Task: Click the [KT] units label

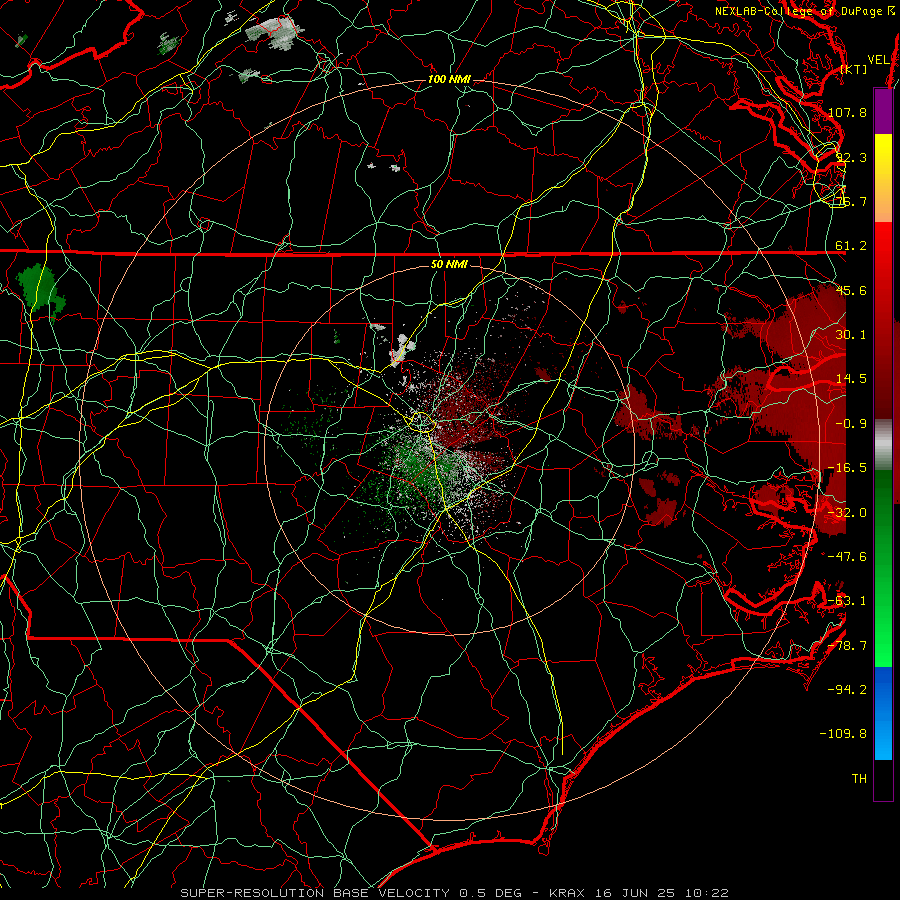Action: pyautogui.click(x=854, y=69)
